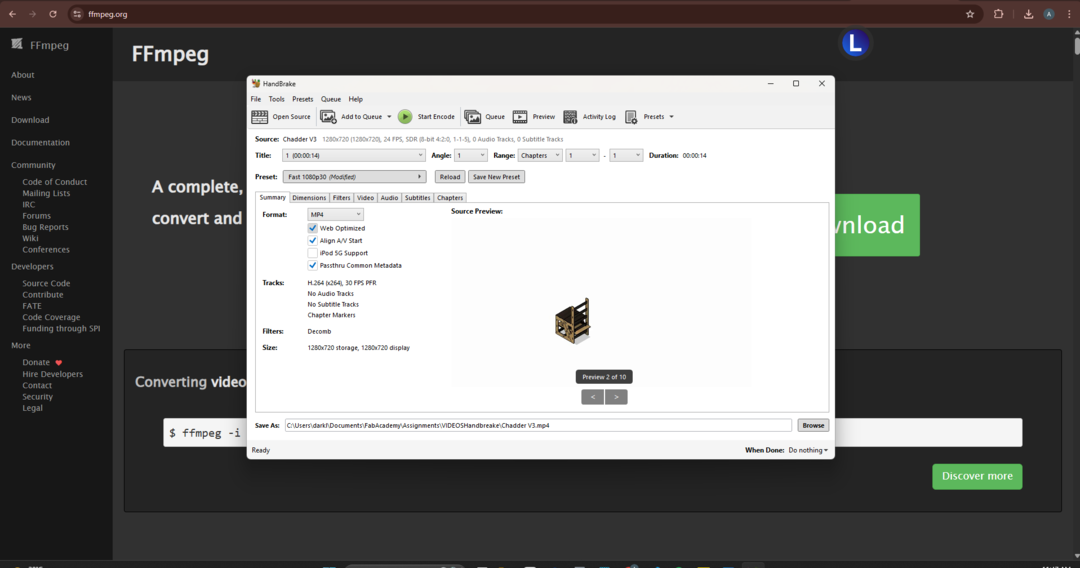Enable iPod 5G Support checkbox

(313, 253)
